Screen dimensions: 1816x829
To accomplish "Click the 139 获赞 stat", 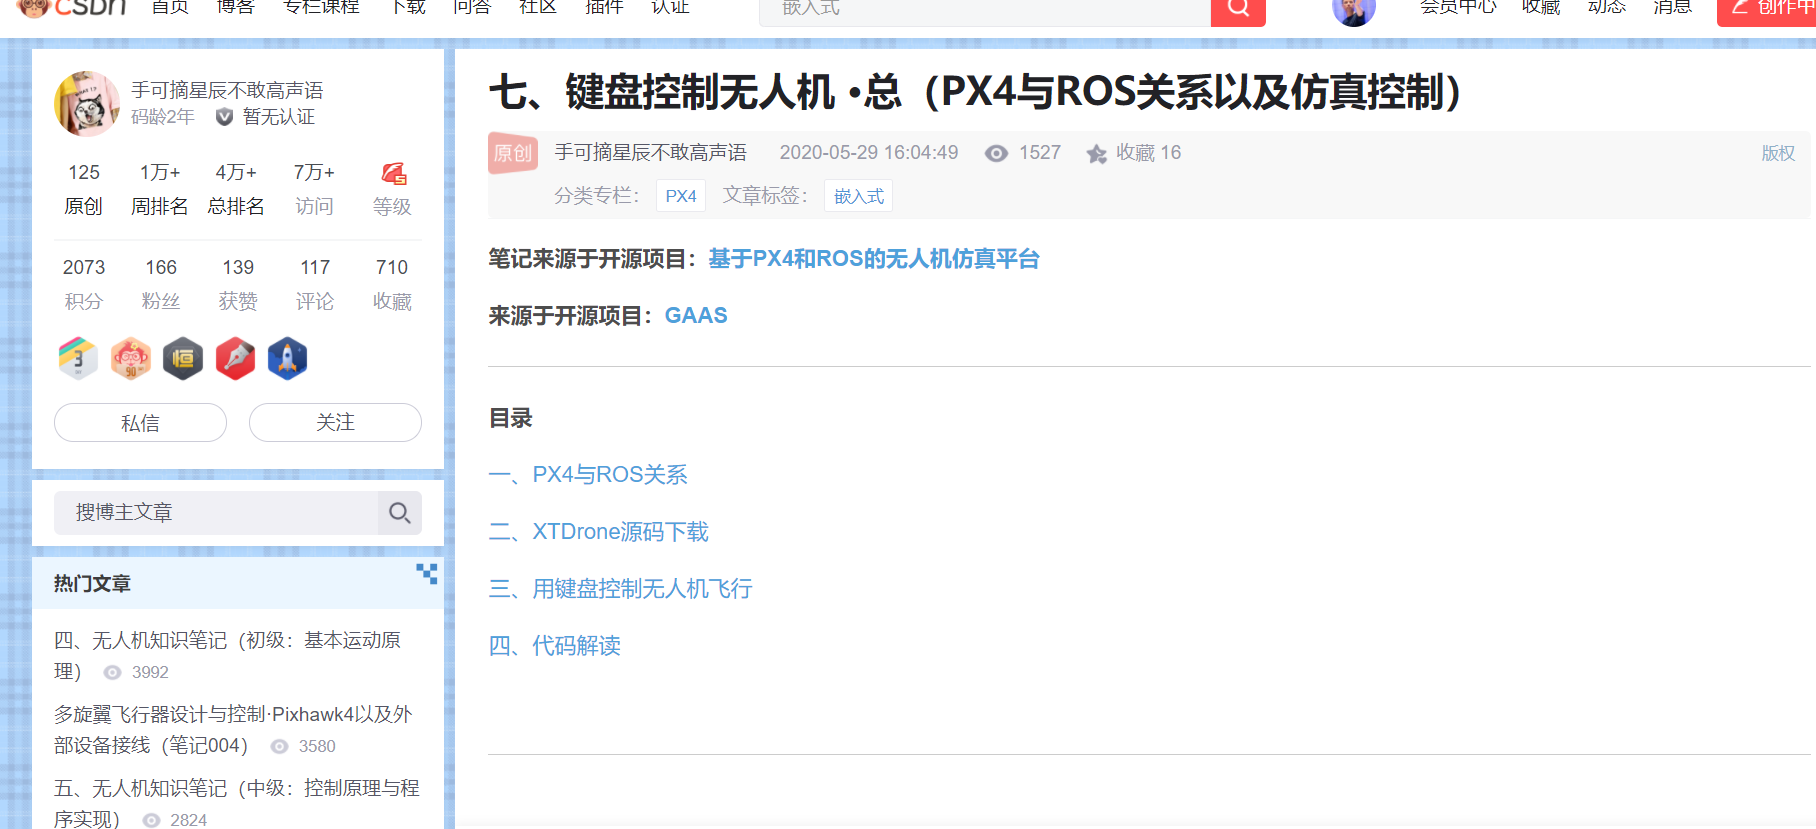I will coord(238,284).
